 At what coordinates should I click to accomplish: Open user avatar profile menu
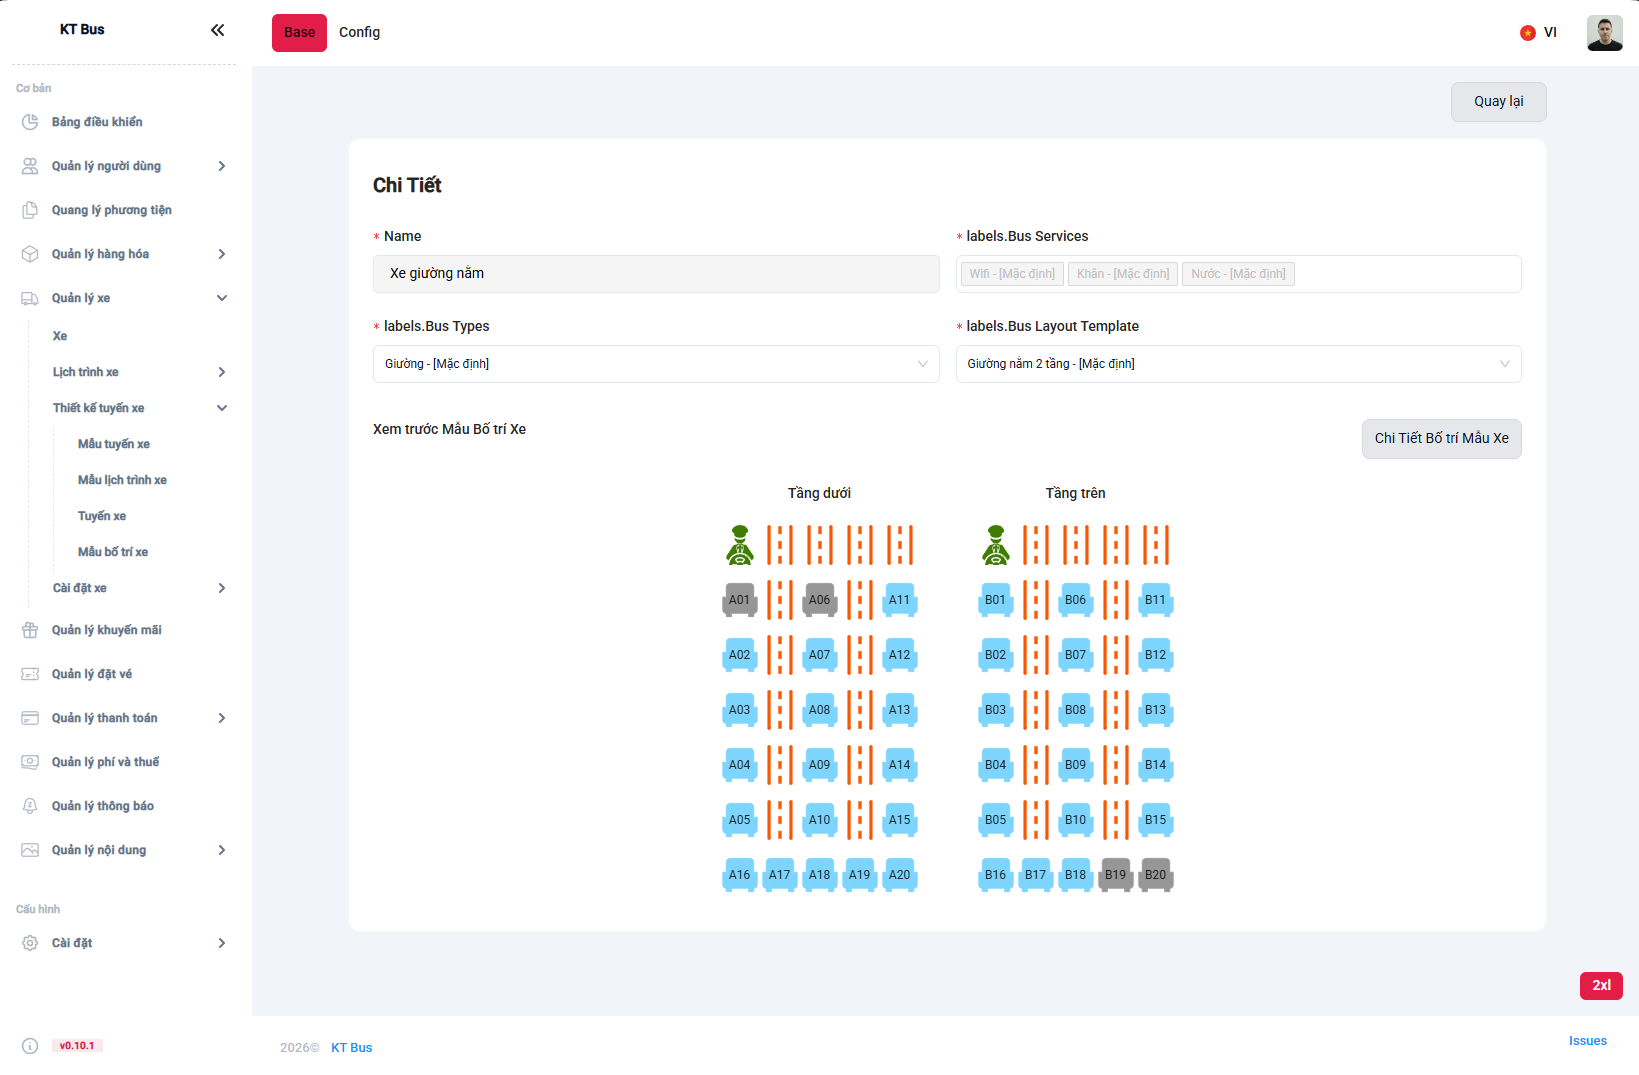click(1604, 33)
